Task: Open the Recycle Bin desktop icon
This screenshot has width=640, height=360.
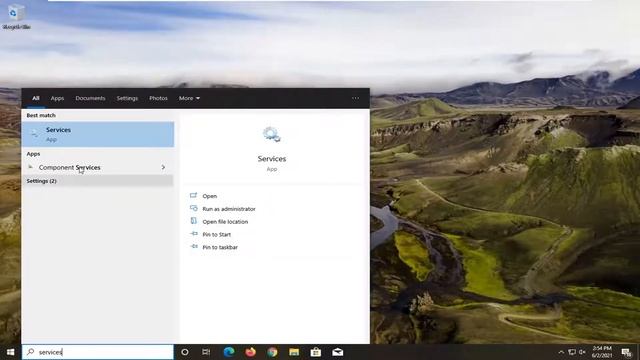Action: tap(16, 17)
